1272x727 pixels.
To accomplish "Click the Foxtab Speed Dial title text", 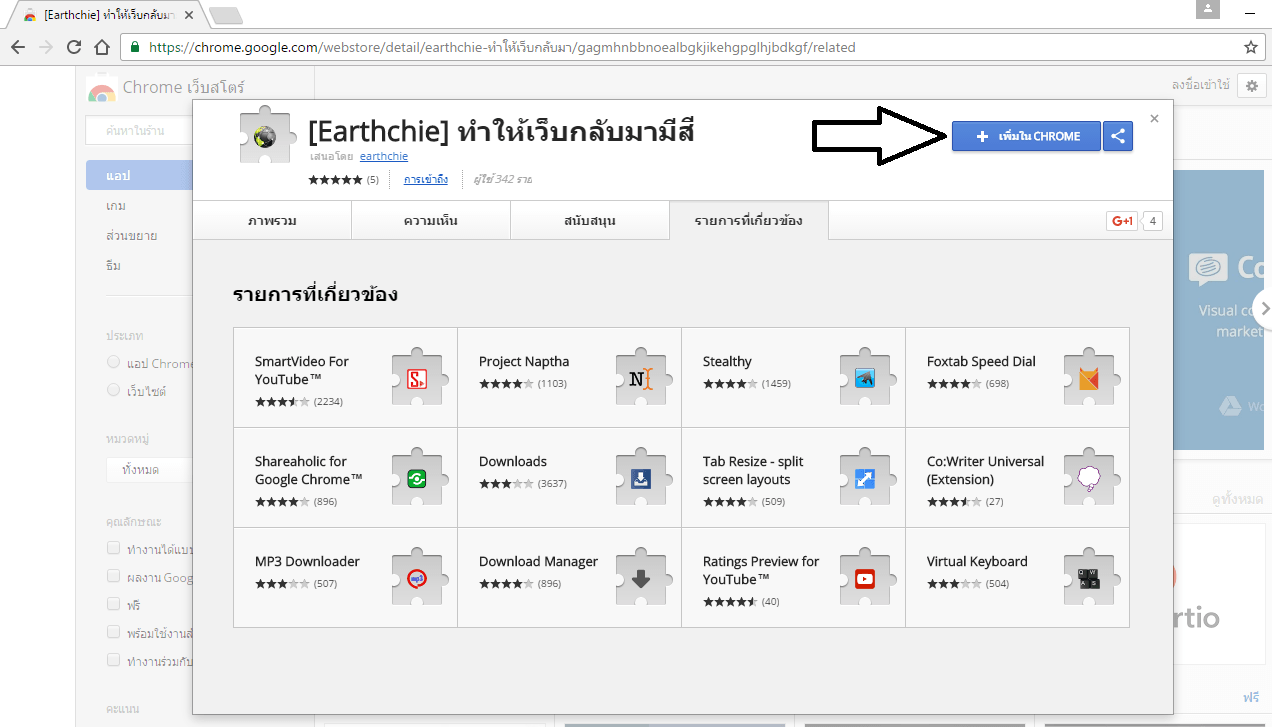I will point(981,361).
